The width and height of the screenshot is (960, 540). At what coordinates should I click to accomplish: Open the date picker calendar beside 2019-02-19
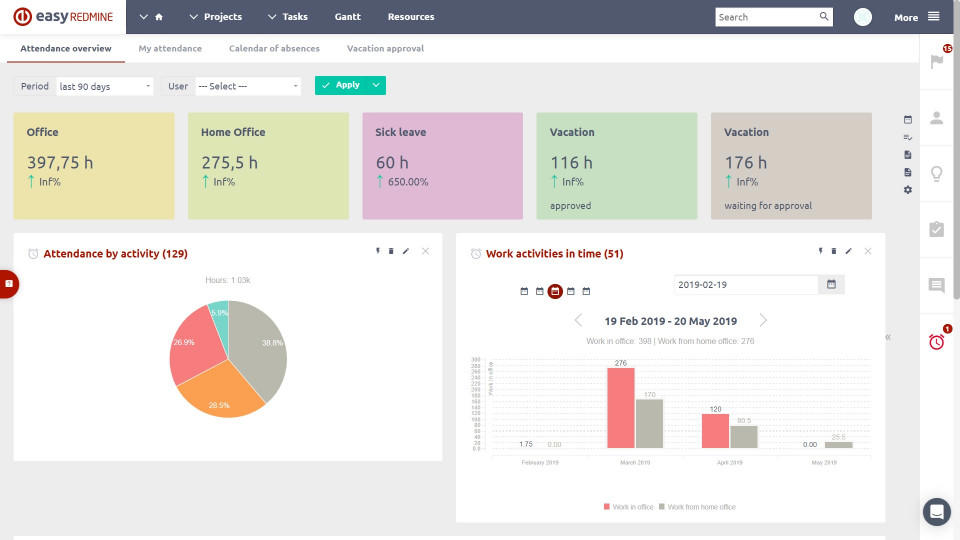(832, 285)
